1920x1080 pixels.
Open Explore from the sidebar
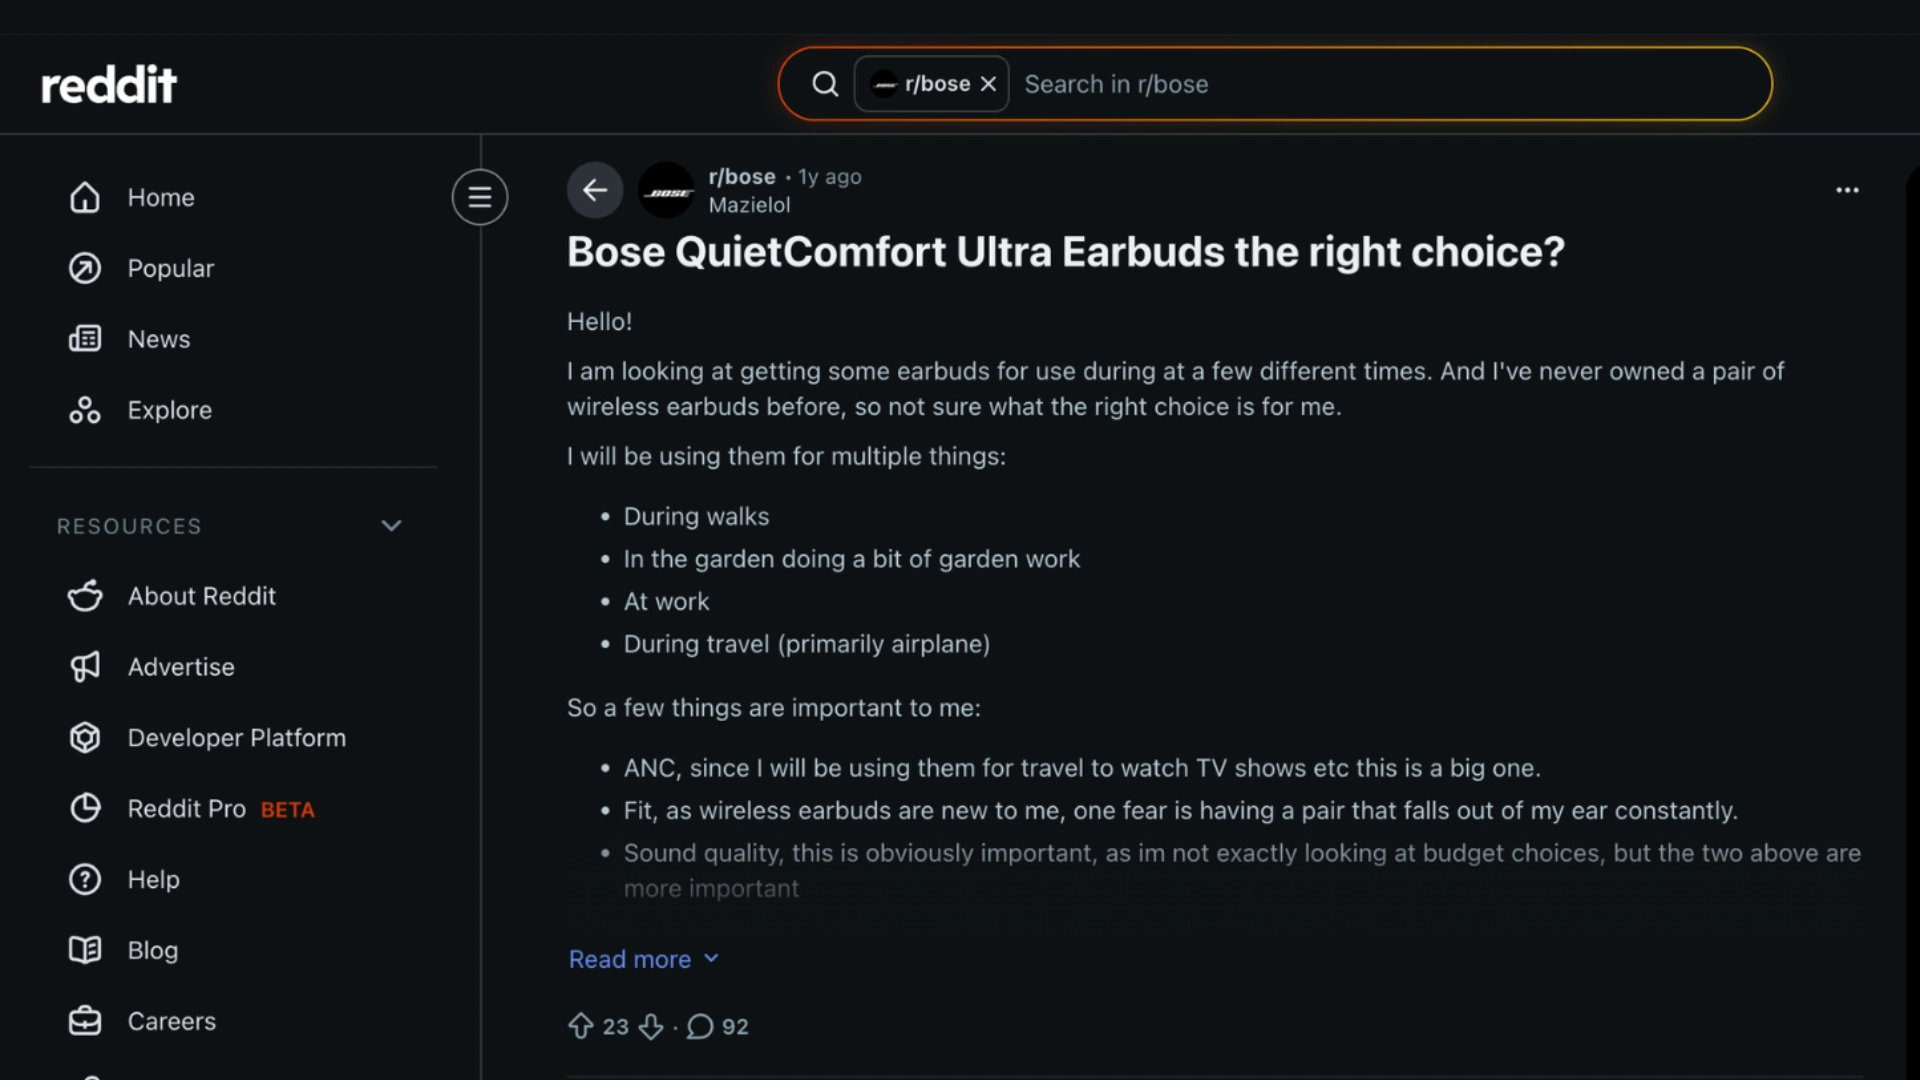coord(168,410)
